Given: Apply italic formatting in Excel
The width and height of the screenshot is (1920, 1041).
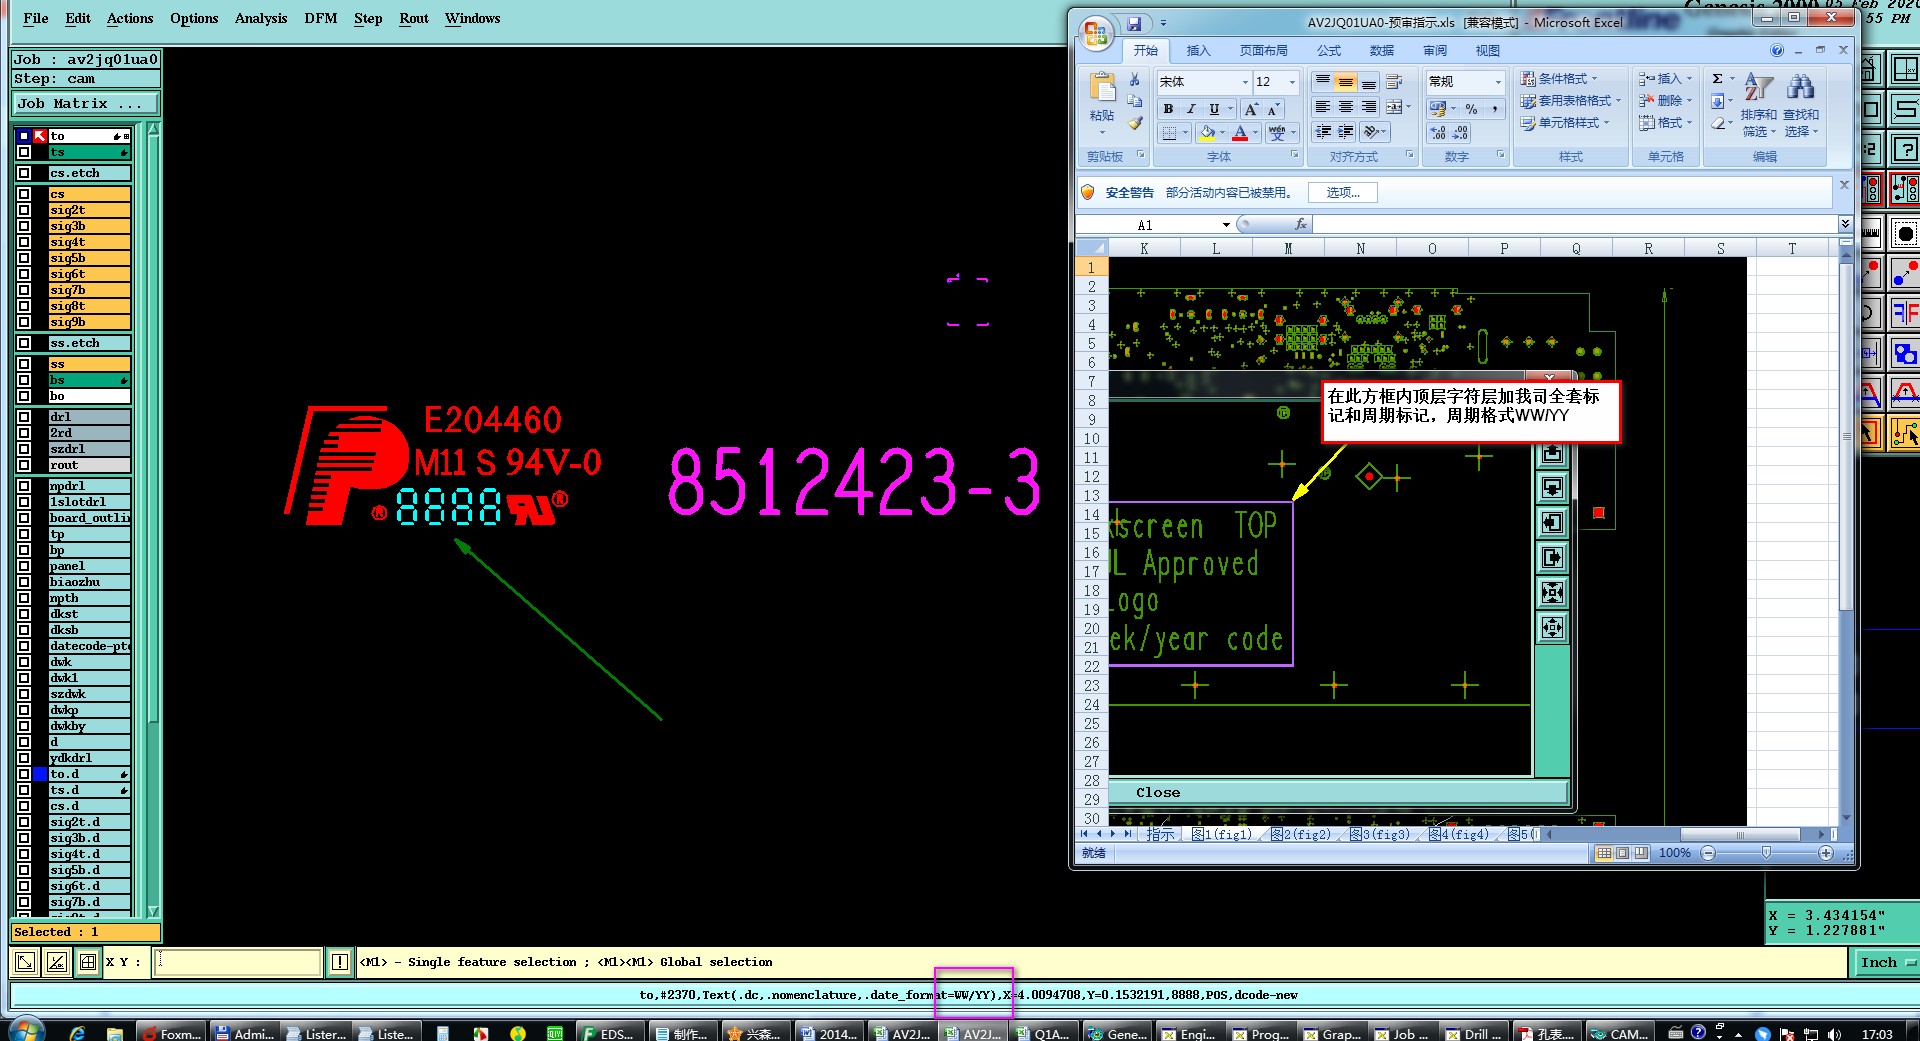Looking at the screenshot, I should coord(1190,109).
